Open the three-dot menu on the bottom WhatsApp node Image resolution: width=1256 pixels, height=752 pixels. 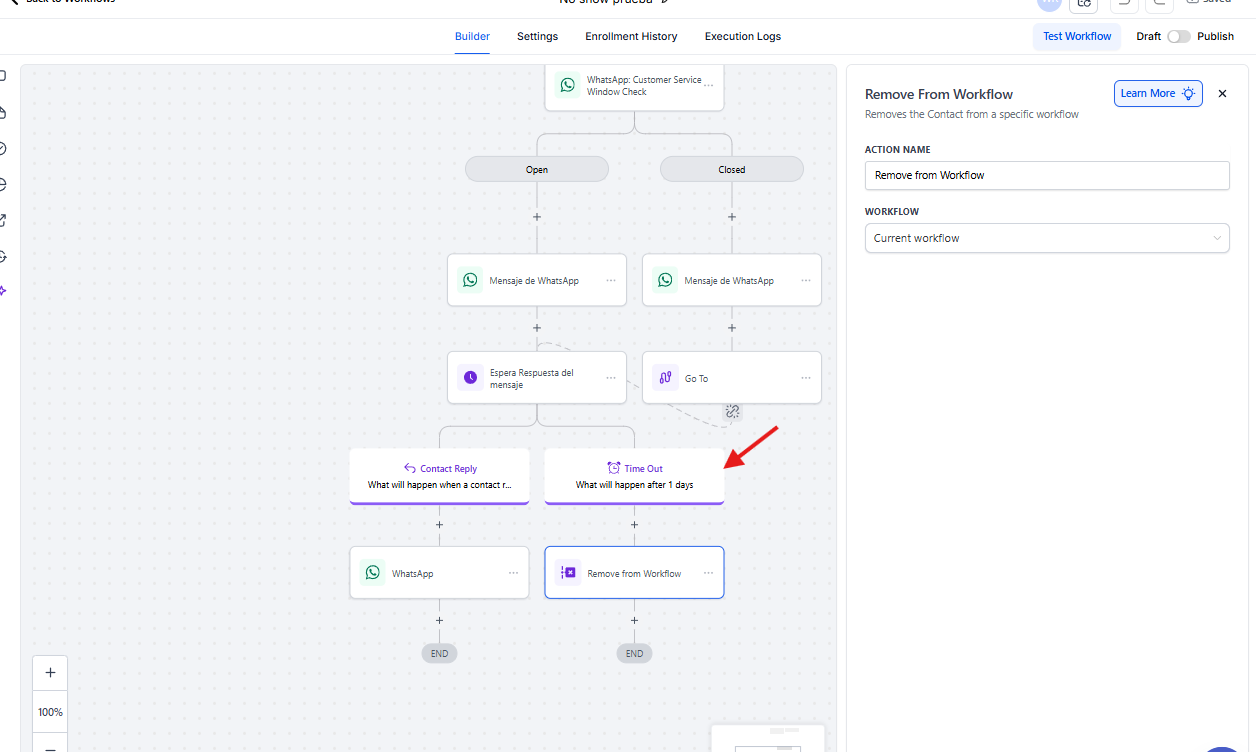pos(513,573)
